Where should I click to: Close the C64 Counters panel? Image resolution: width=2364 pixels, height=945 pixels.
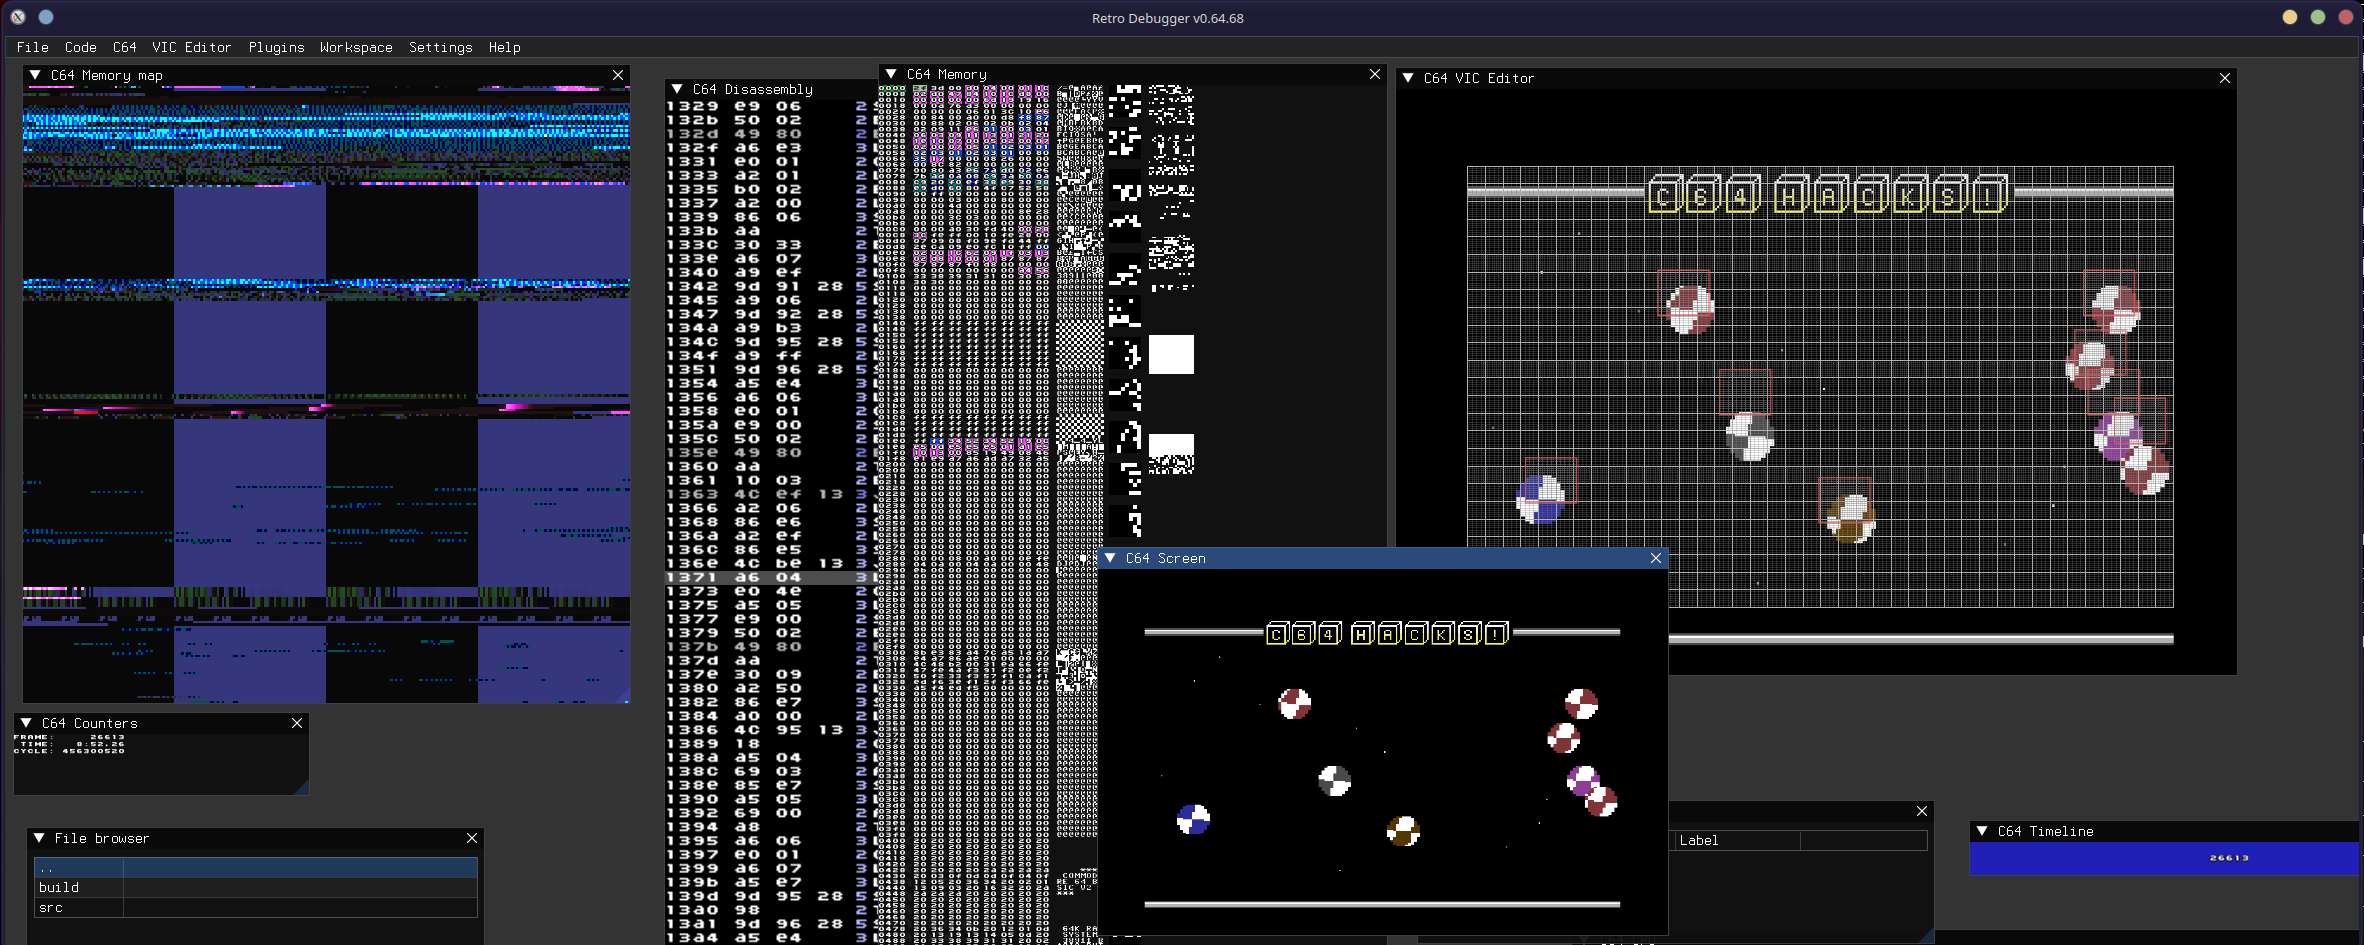point(297,723)
